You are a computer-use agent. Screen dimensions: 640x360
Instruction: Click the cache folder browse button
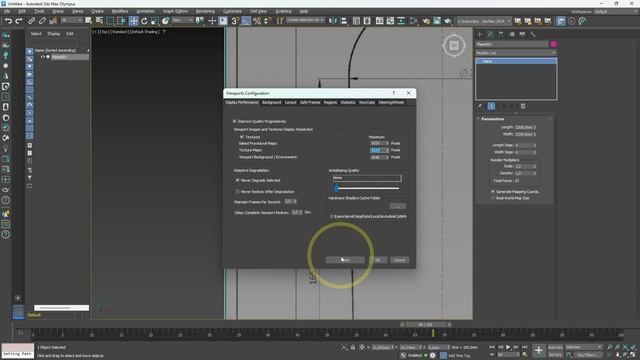click(x=398, y=206)
